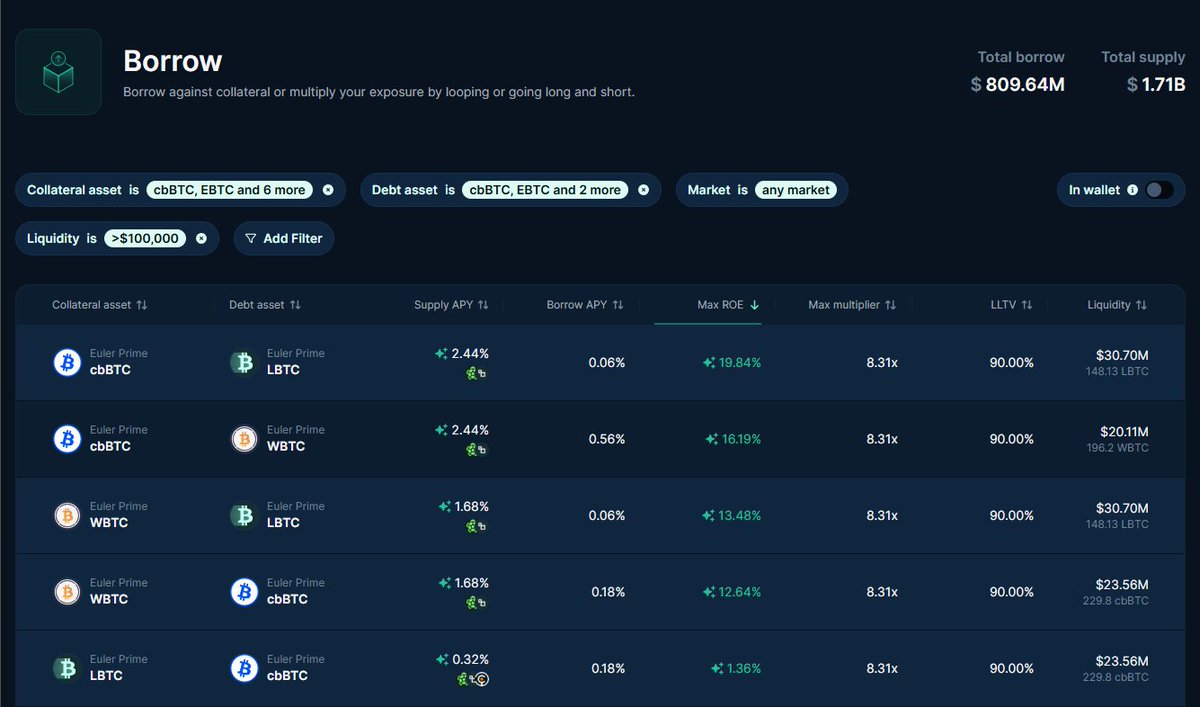Sort by Liquidity column
This screenshot has width=1200, height=707.
tap(1117, 304)
